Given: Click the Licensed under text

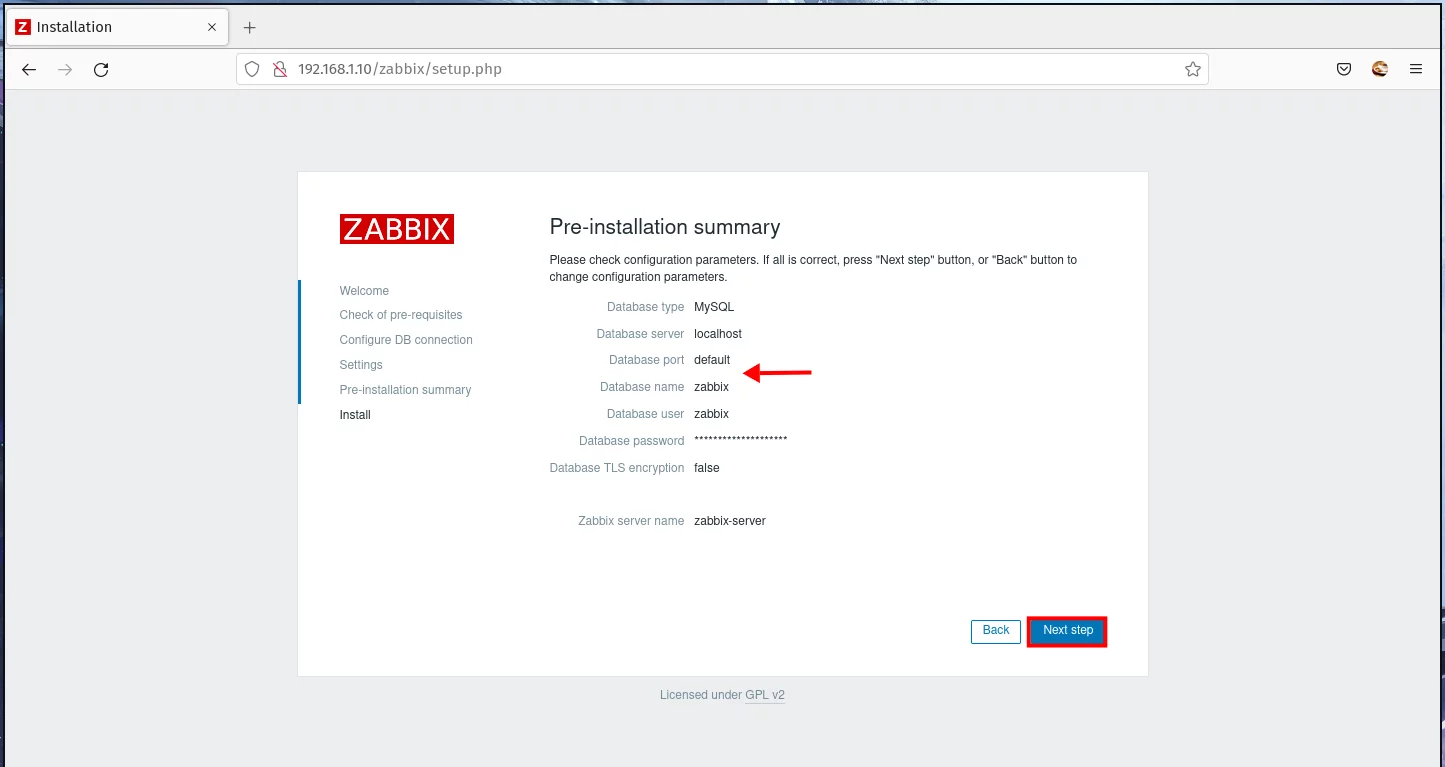Looking at the screenshot, I should click(700, 695).
